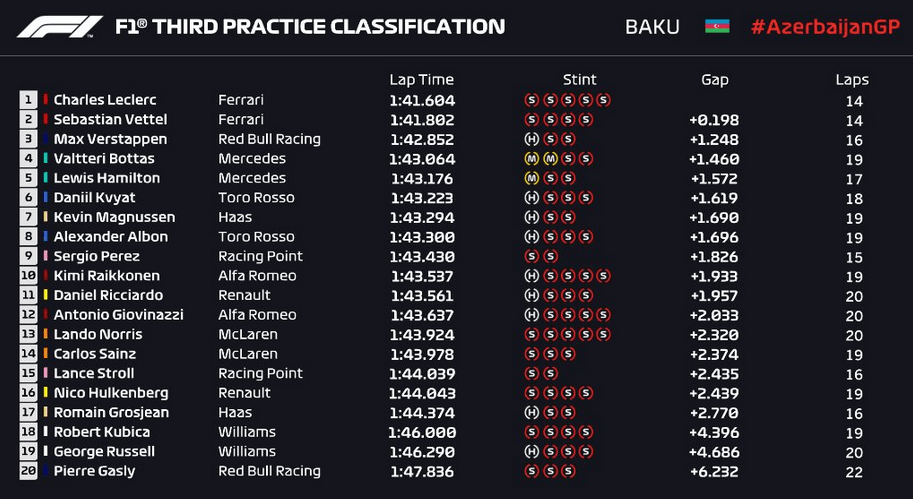This screenshot has width=913, height=499.
Task: Click Perez's first soft tyre icon
Action: pos(531,256)
